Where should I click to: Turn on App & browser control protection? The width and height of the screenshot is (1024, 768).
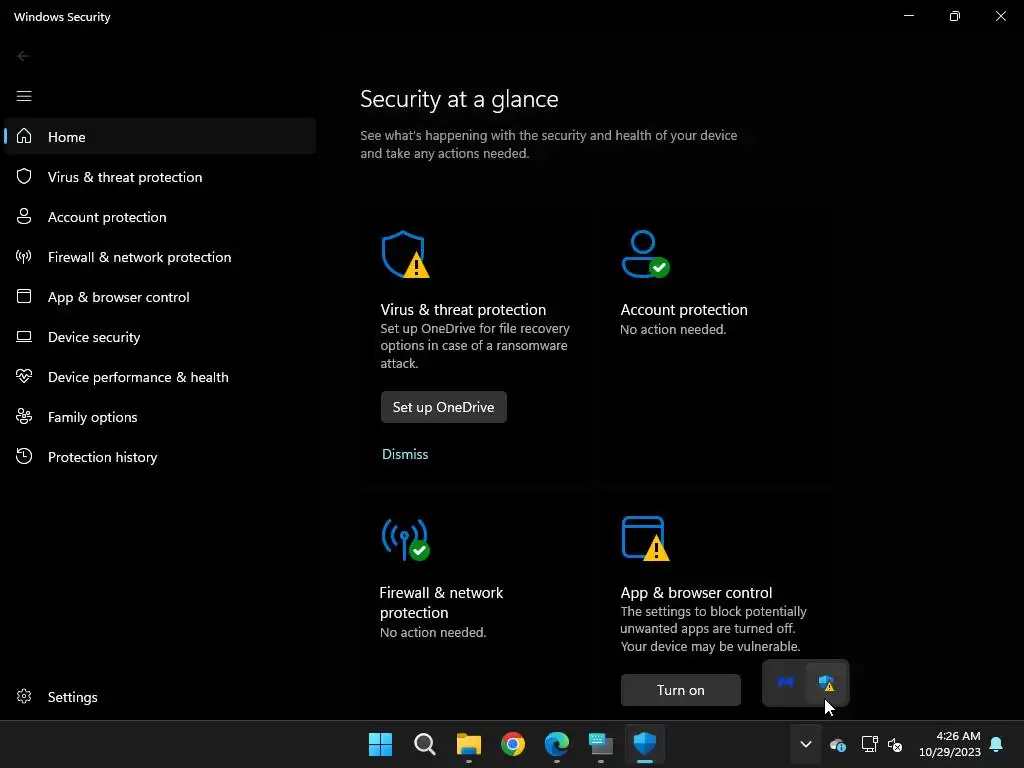click(680, 690)
